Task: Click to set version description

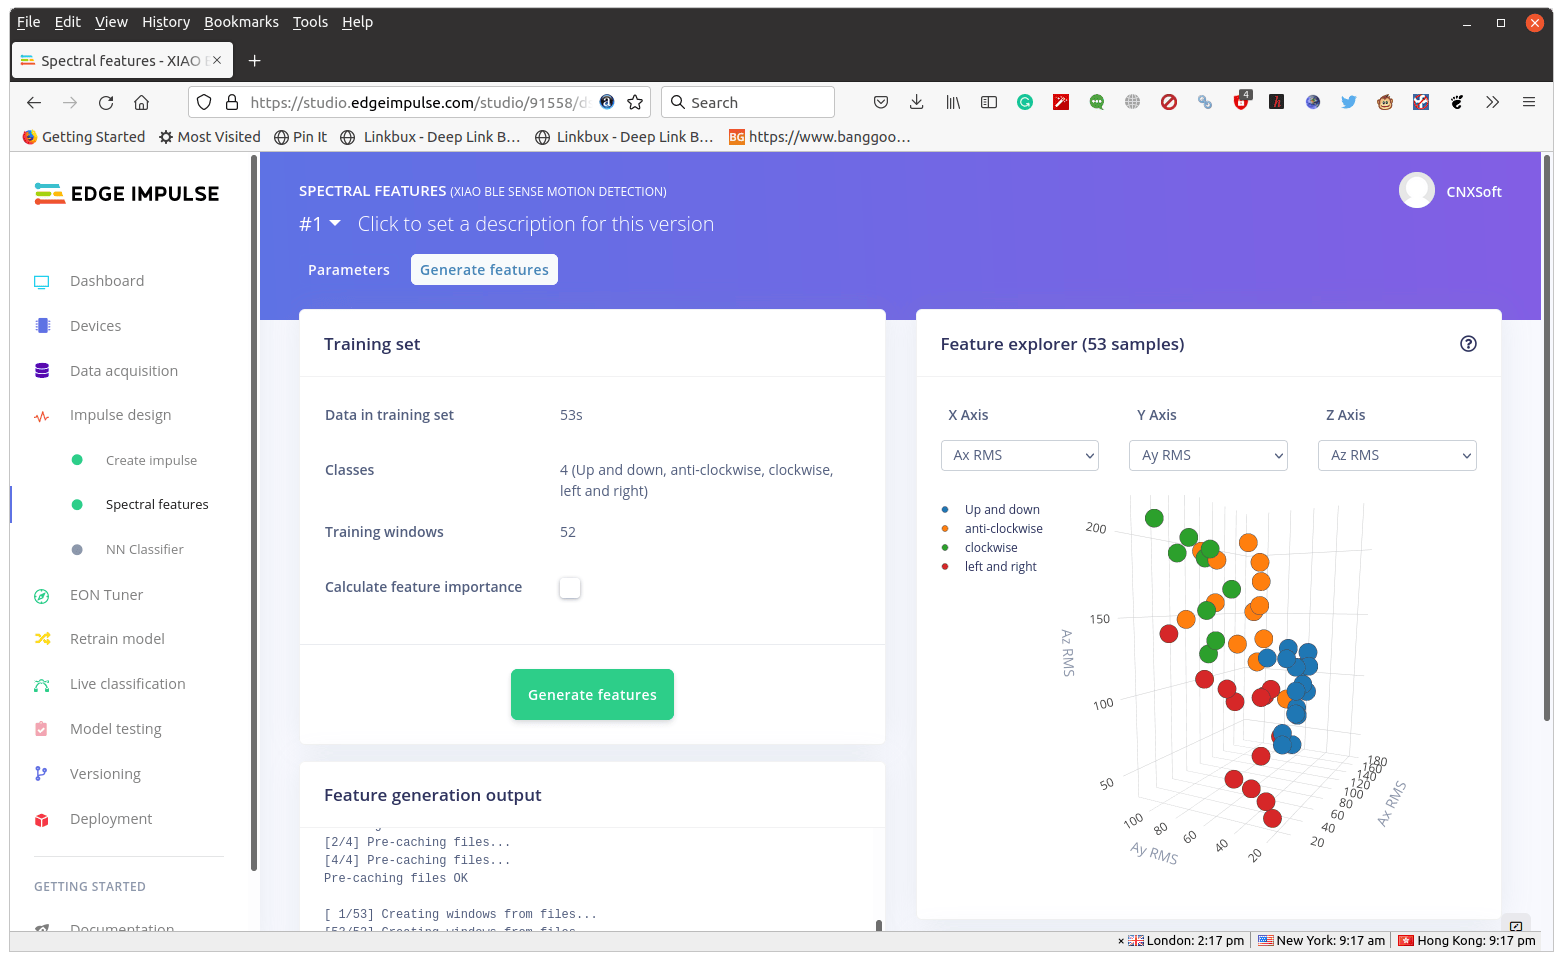Action: point(536,224)
